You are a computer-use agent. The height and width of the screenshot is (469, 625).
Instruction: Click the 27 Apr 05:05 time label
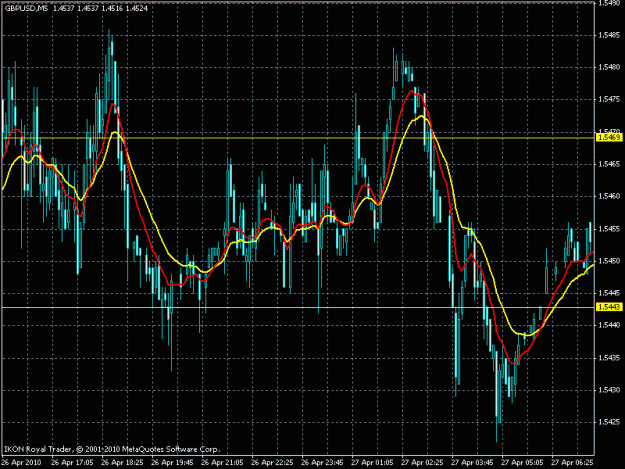[x=522, y=463]
